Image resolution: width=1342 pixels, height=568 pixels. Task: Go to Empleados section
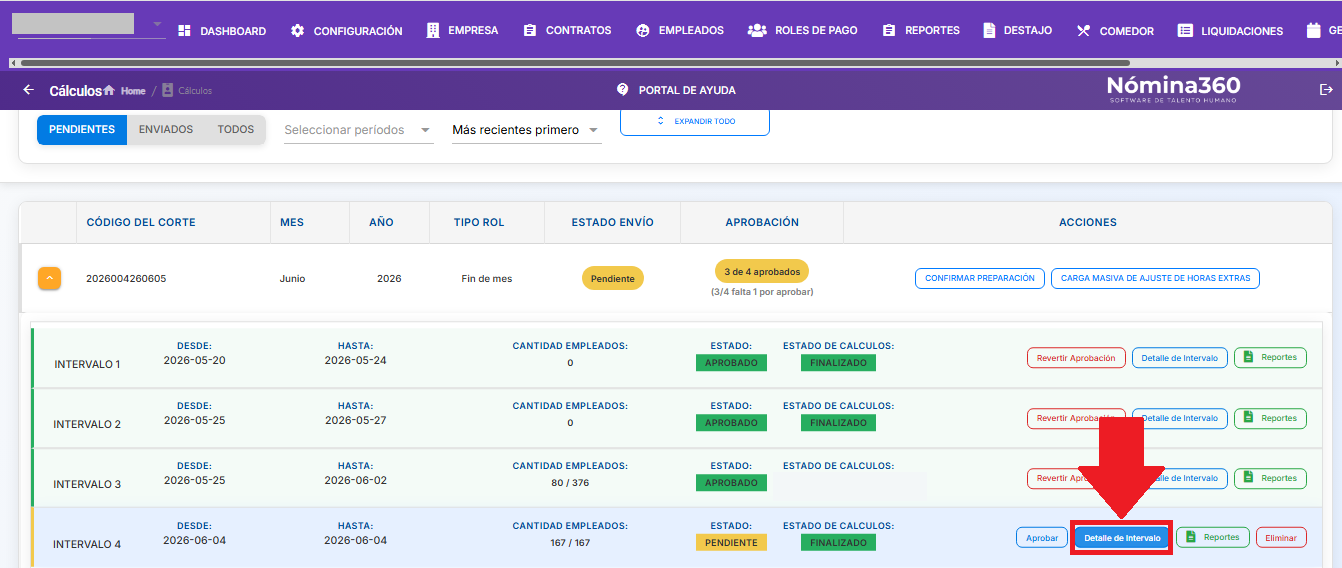[x=679, y=31]
